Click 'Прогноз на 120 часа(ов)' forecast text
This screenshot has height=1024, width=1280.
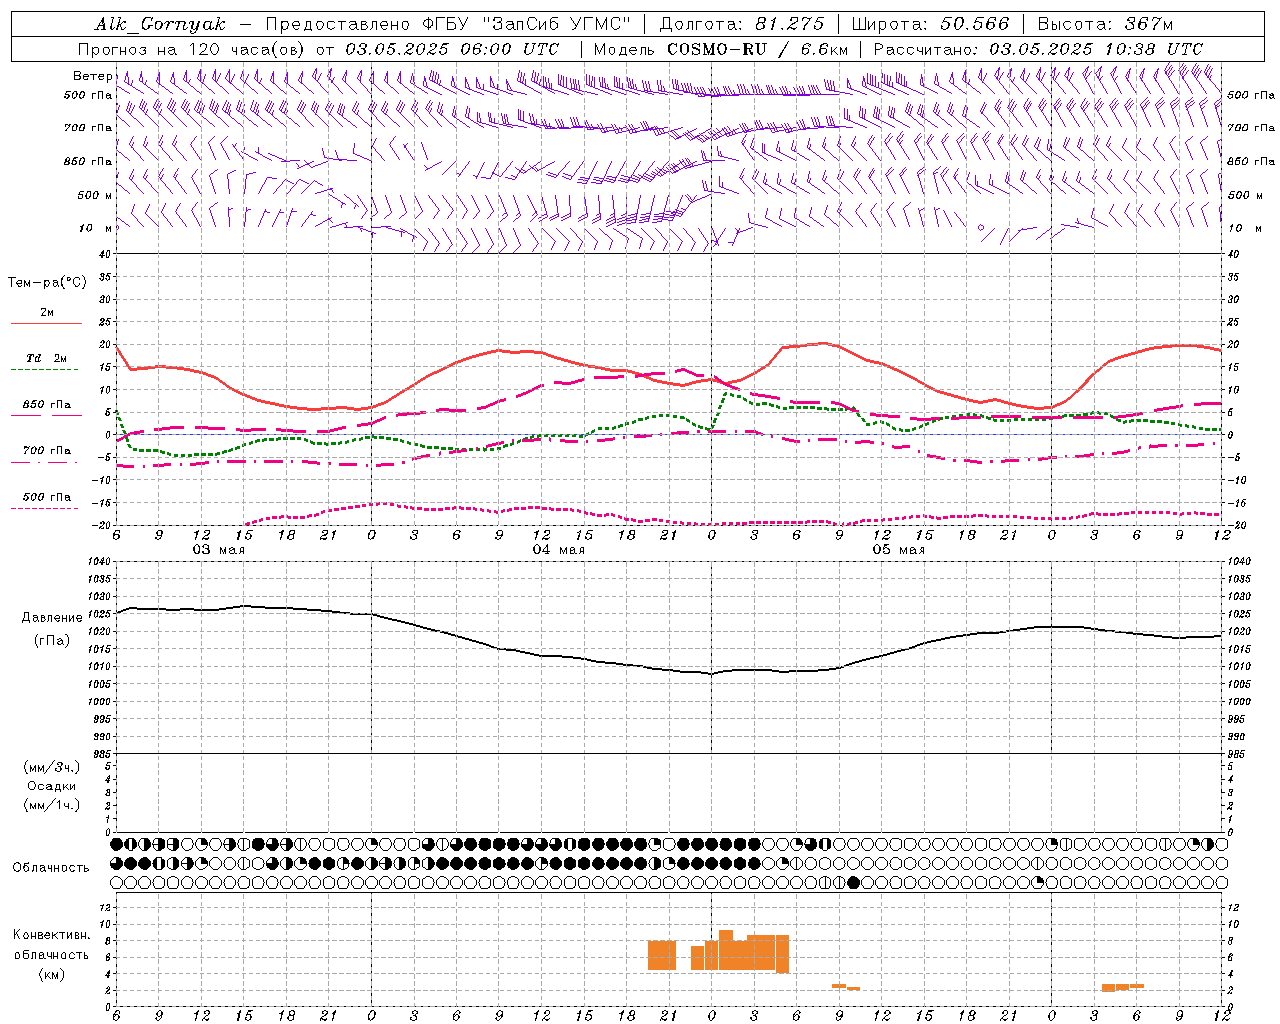[x=193, y=49]
